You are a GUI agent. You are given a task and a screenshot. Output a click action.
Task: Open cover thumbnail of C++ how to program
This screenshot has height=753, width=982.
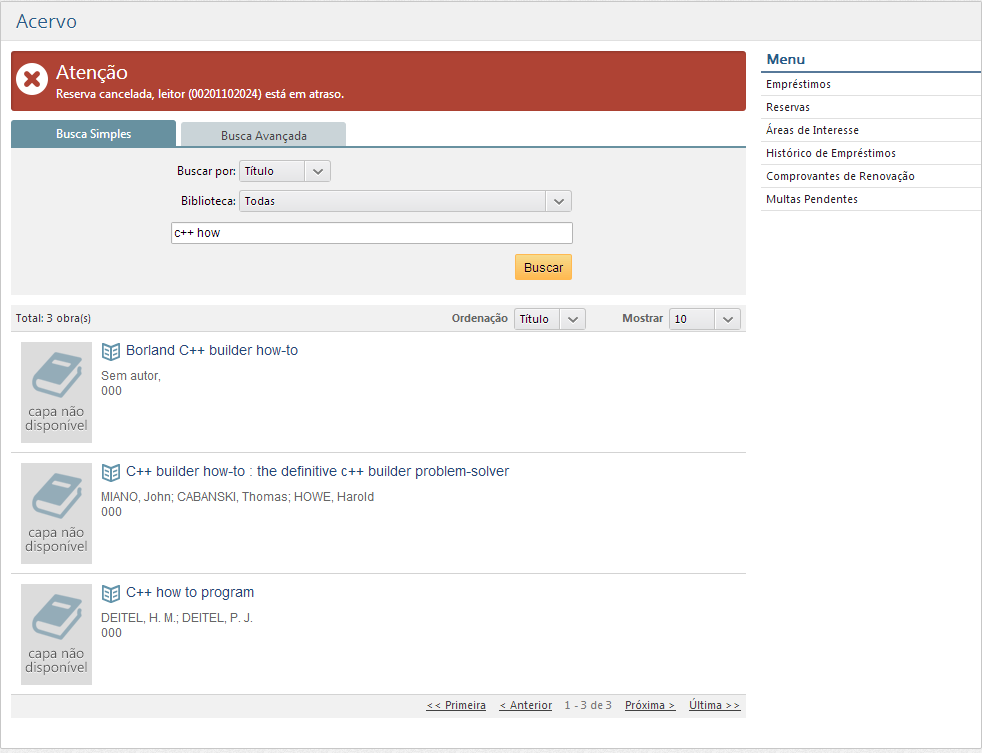56,634
